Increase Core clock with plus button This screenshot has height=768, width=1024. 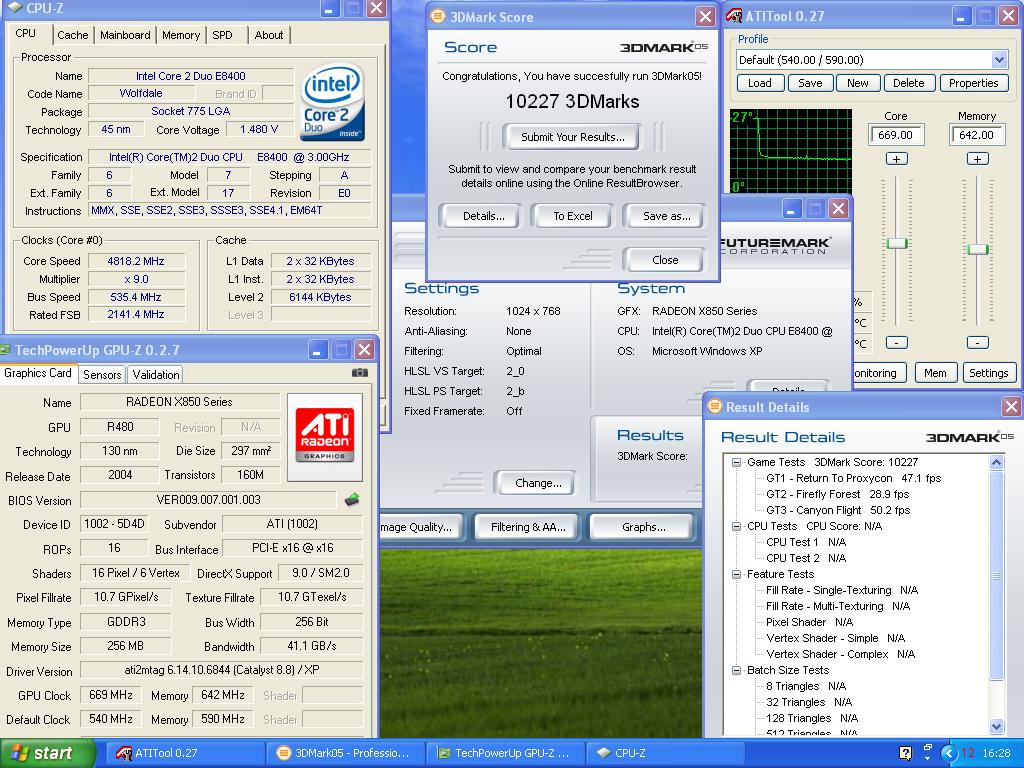(x=896, y=159)
